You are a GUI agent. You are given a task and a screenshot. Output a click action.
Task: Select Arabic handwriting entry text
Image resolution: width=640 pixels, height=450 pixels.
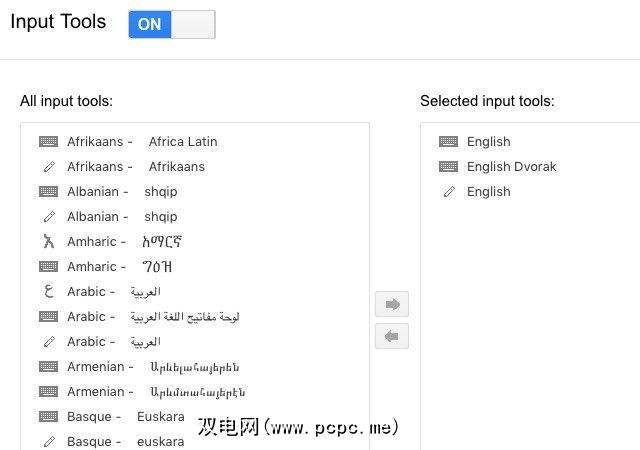point(114,341)
